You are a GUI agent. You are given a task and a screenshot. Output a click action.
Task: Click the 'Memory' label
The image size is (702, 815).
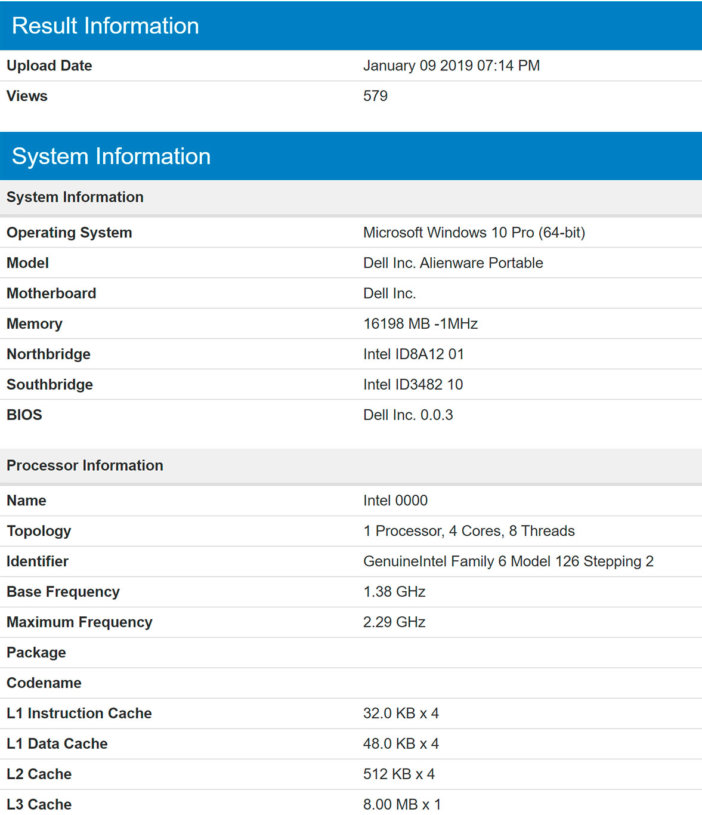tap(34, 324)
